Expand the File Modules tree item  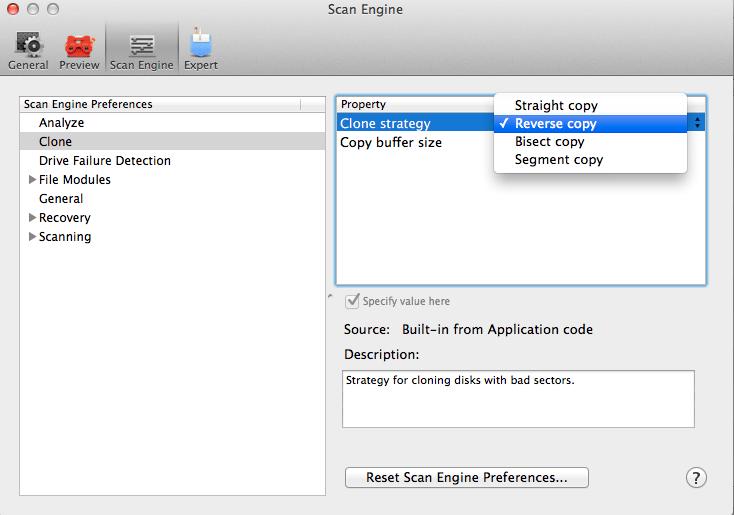tap(33, 180)
